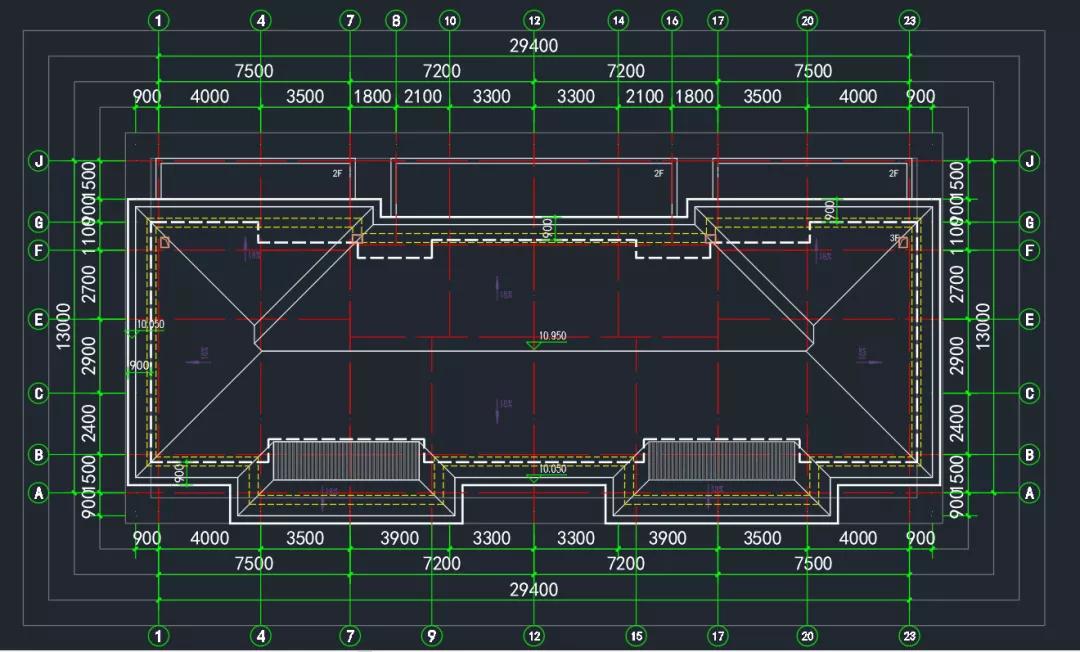The height and width of the screenshot is (652, 1080).
Task: Pick left-side axis bubble E
Action: (x=39, y=319)
